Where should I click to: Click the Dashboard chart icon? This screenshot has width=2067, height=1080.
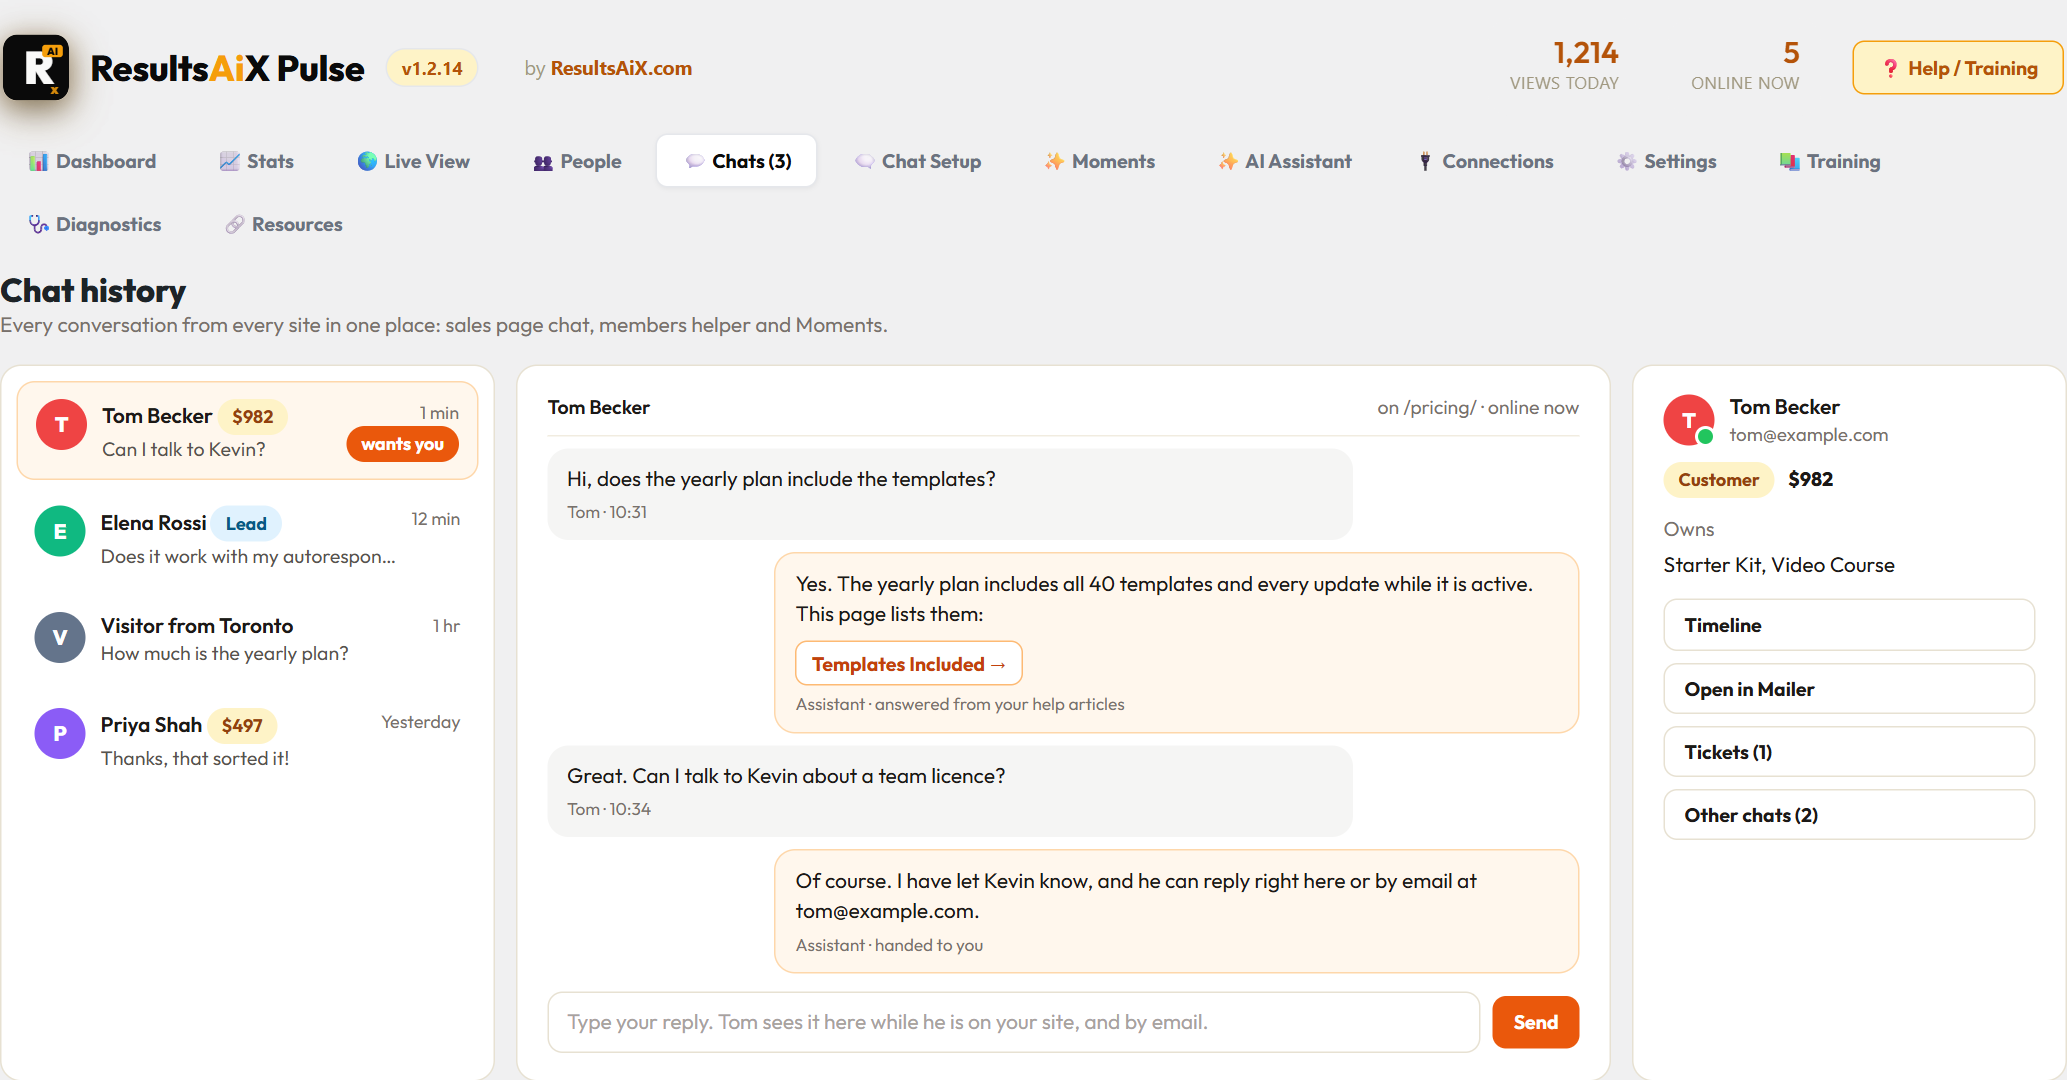pyautogui.click(x=38, y=162)
